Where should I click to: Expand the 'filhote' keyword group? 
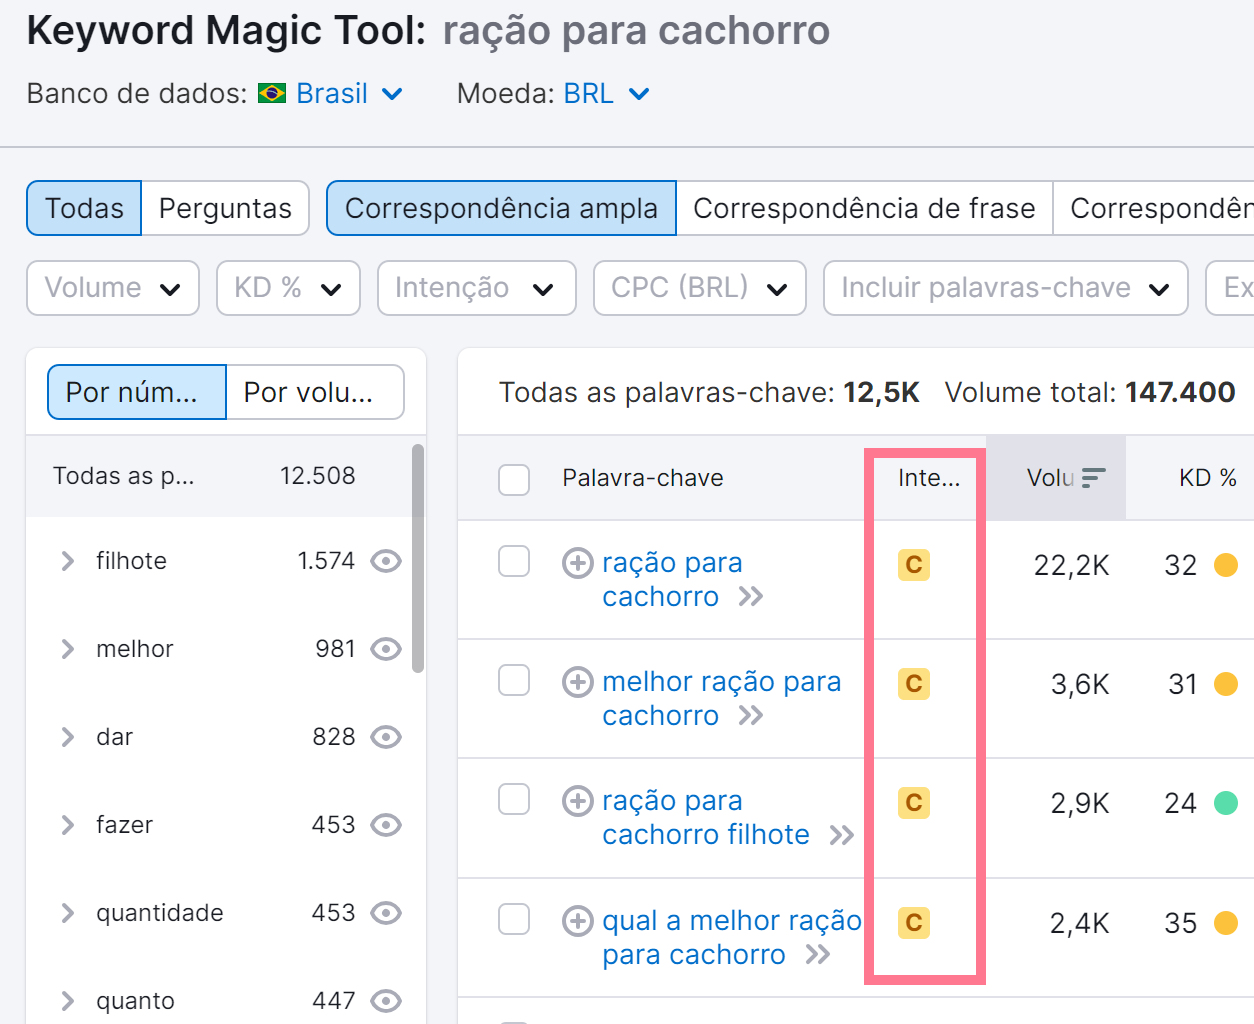click(x=68, y=561)
